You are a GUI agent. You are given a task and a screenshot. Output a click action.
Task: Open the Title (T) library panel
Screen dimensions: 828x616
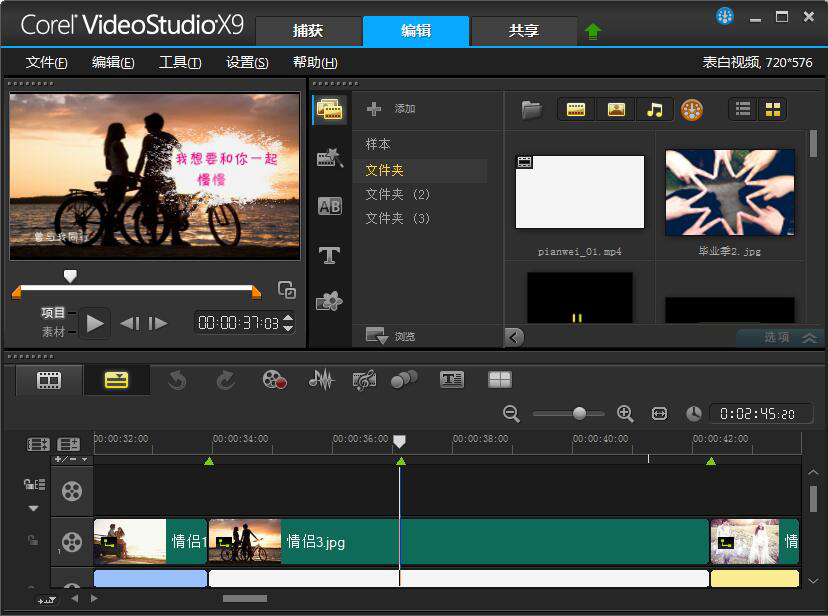(x=329, y=256)
